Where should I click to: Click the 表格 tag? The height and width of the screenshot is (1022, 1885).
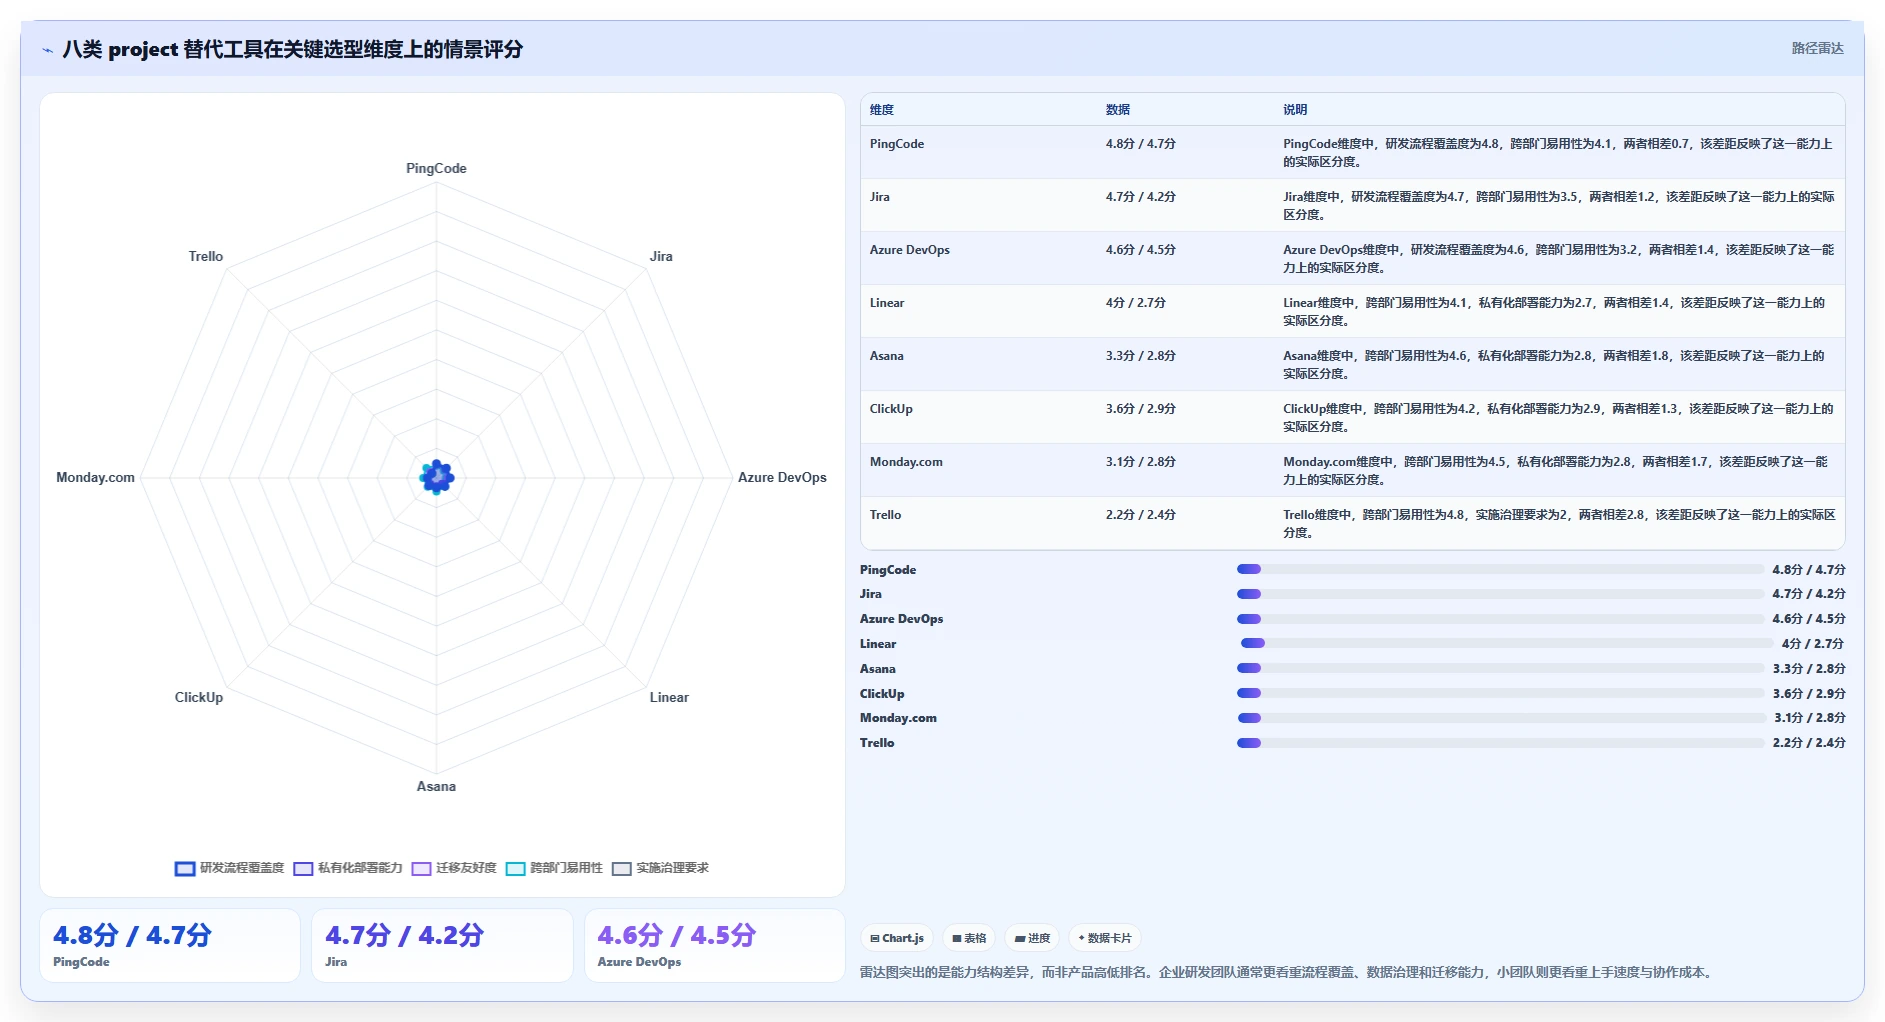pyautogui.click(x=969, y=938)
